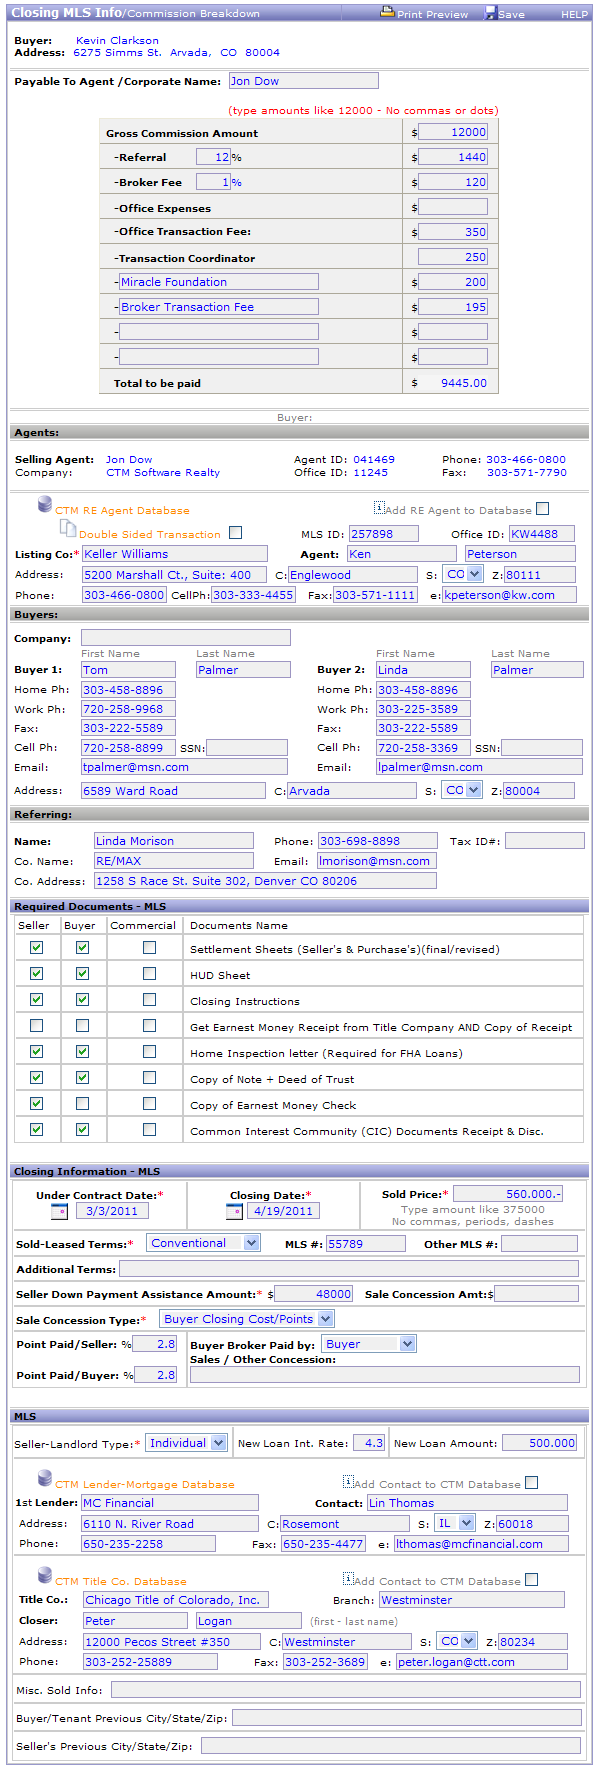Viewport: 598px width, 1770px height.
Task: Click CTM Title Co. Database link
Action: coord(121,1581)
